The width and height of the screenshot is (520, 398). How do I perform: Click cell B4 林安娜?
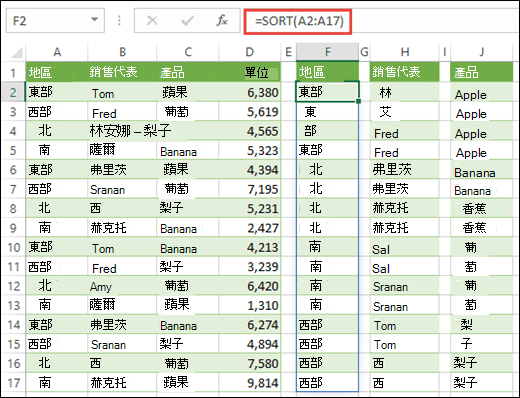(x=110, y=131)
